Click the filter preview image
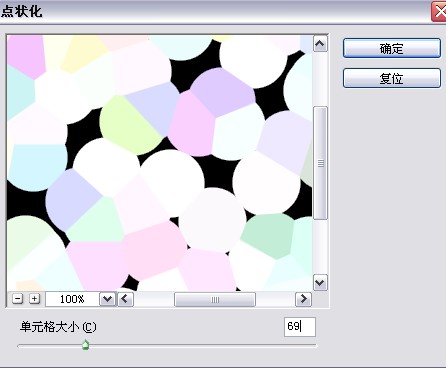Viewport: 446px width, 368px height. (x=160, y=163)
